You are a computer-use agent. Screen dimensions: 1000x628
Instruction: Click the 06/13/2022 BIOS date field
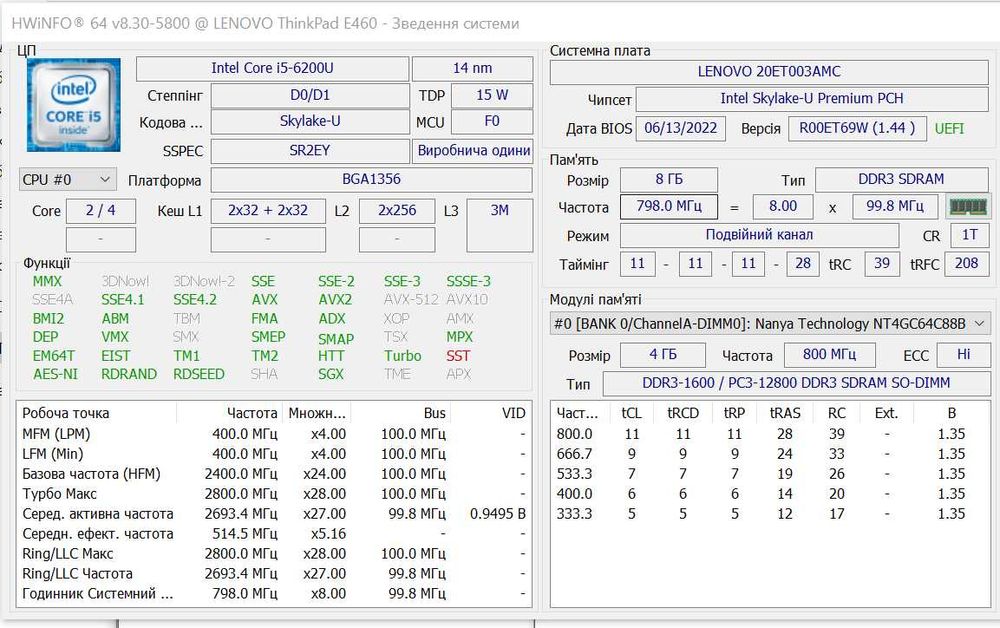point(680,128)
